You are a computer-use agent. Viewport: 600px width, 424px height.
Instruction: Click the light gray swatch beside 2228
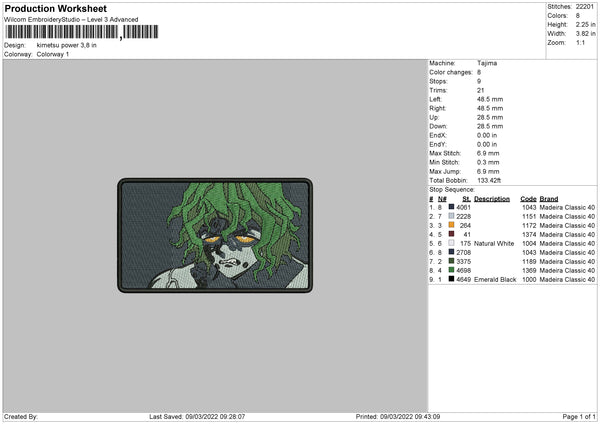coord(451,216)
